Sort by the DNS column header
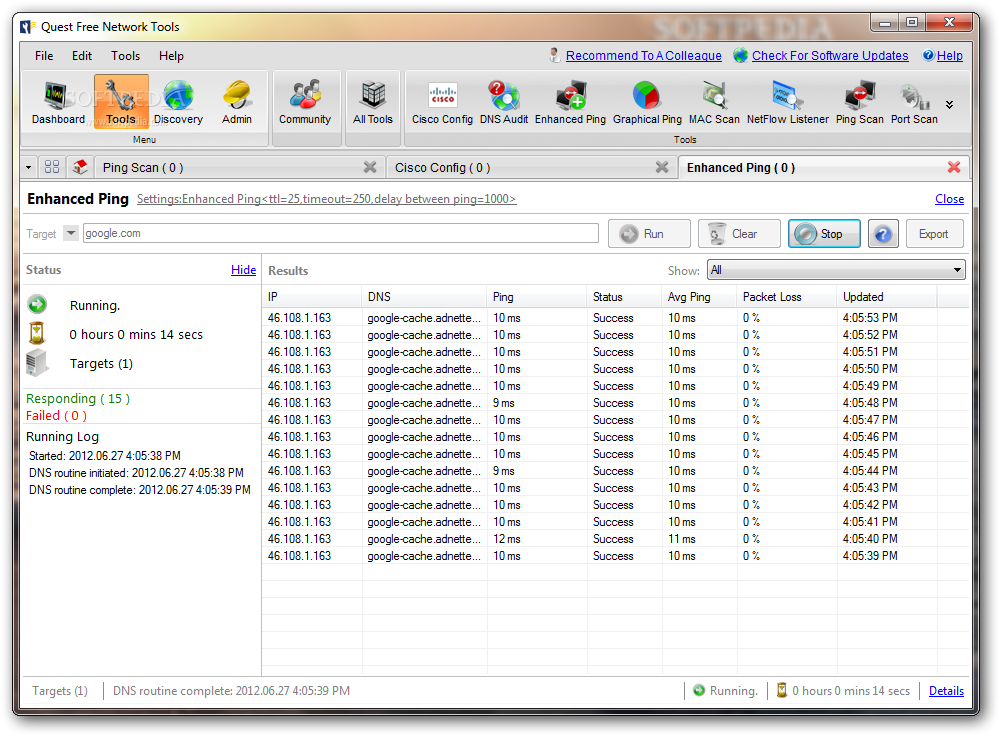 [424, 297]
